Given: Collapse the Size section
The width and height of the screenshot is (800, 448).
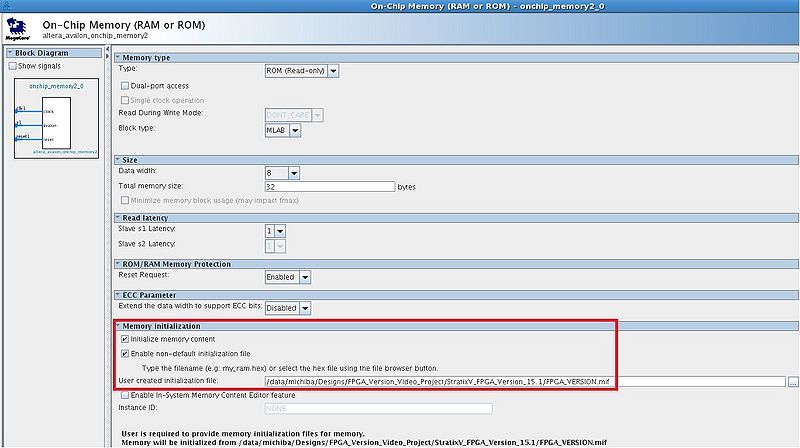Looking at the screenshot, I should pyautogui.click(x=117, y=160).
